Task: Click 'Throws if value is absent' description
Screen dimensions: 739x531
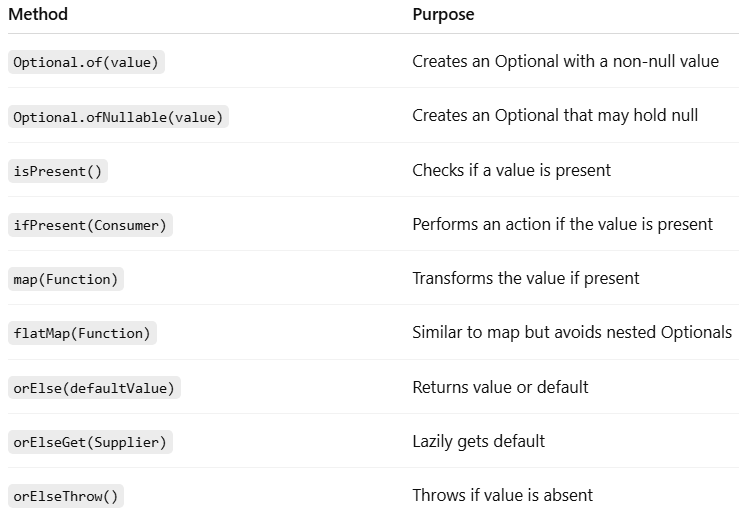Action: 503,495
